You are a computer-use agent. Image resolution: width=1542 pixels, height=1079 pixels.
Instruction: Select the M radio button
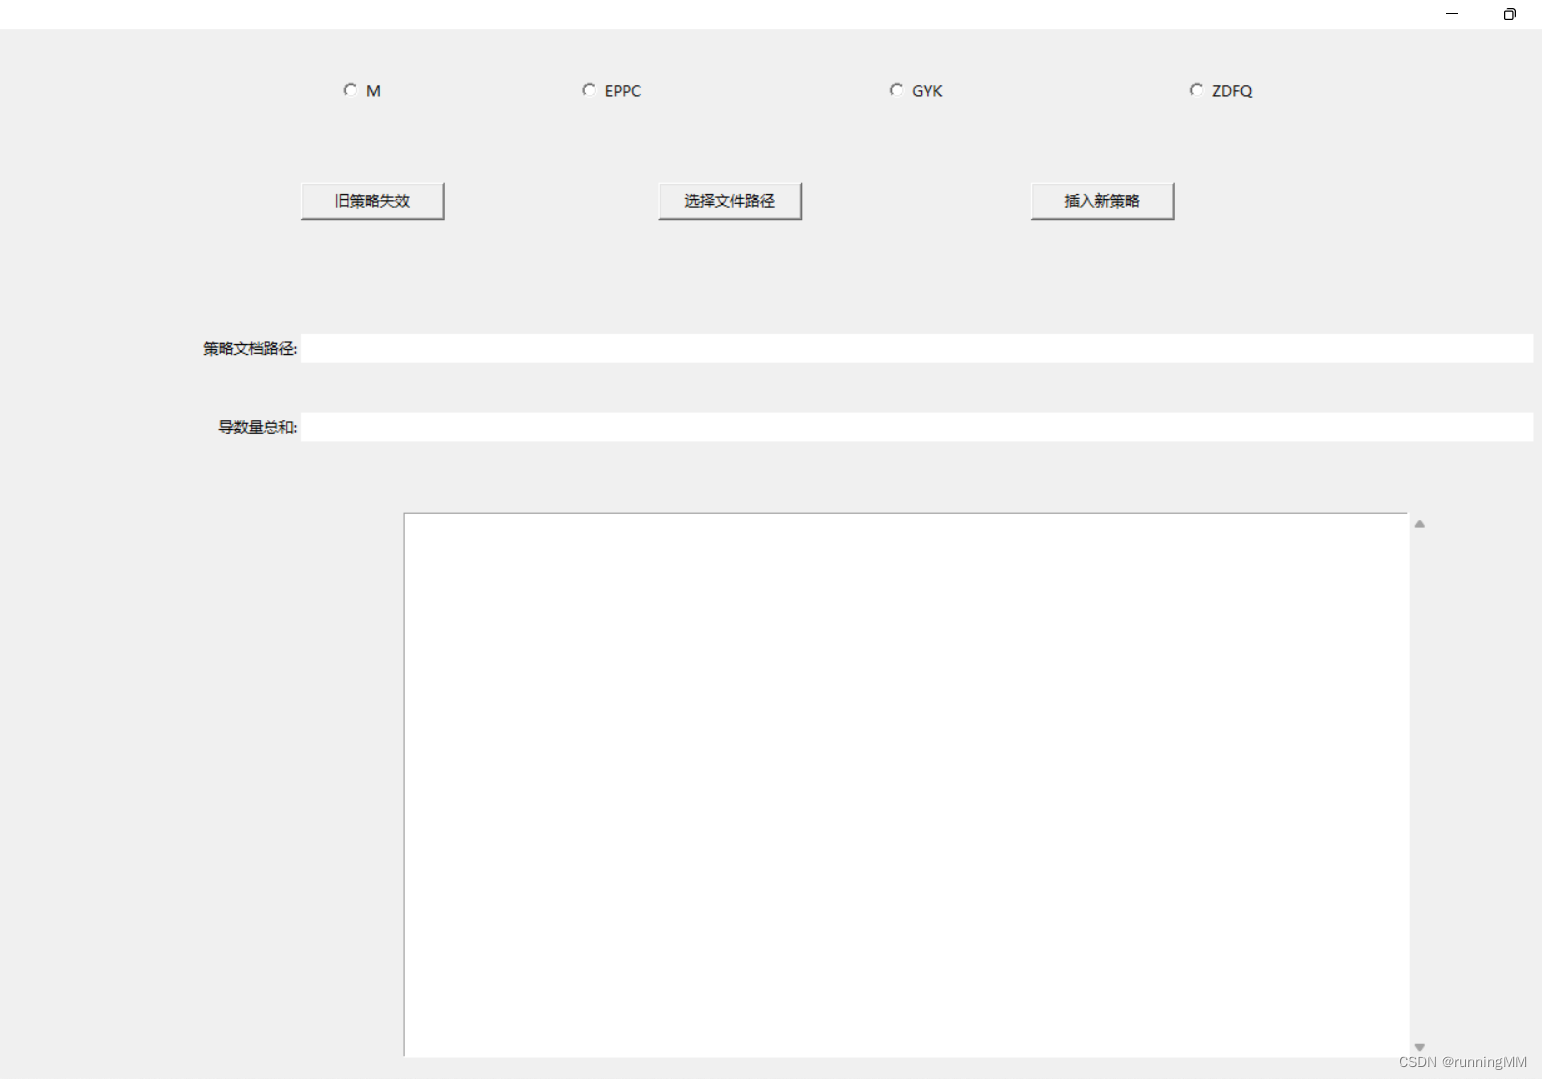point(350,90)
